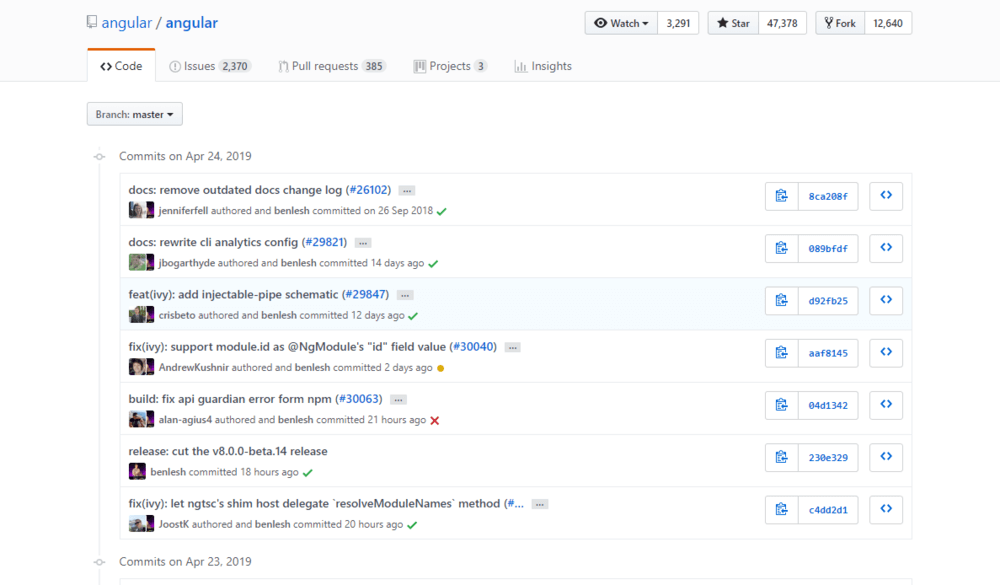The width and height of the screenshot is (1000, 585).
Task: Copy full SHA for commit c4dd2d1
Action: 781,510
